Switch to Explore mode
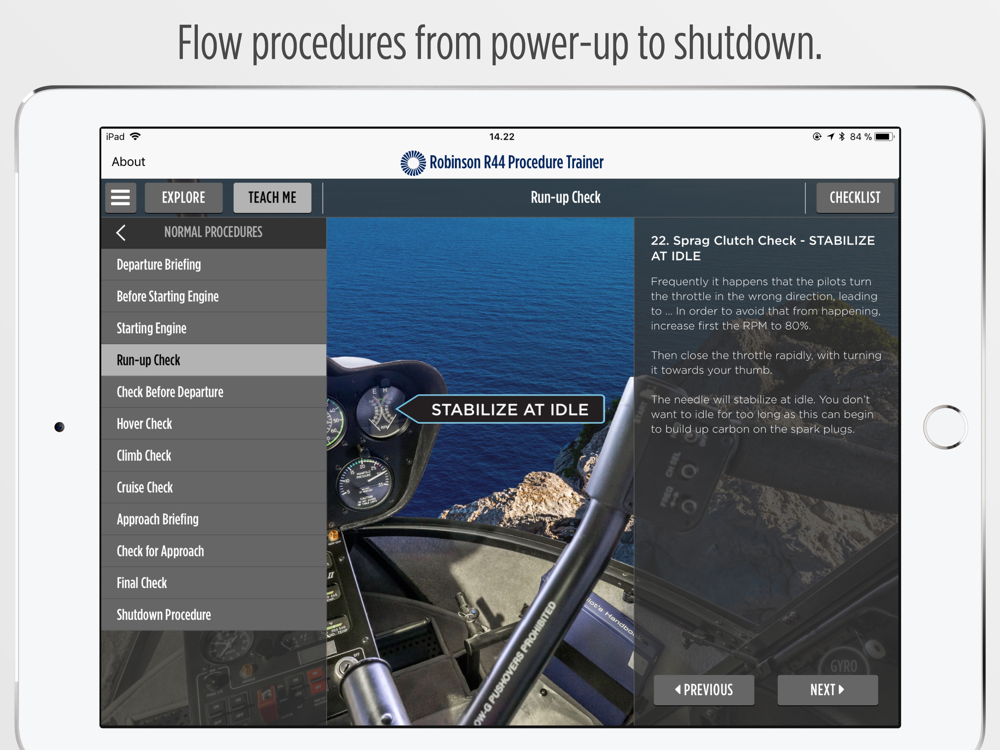This screenshot has width=1000, height=750. pos(184,198)
